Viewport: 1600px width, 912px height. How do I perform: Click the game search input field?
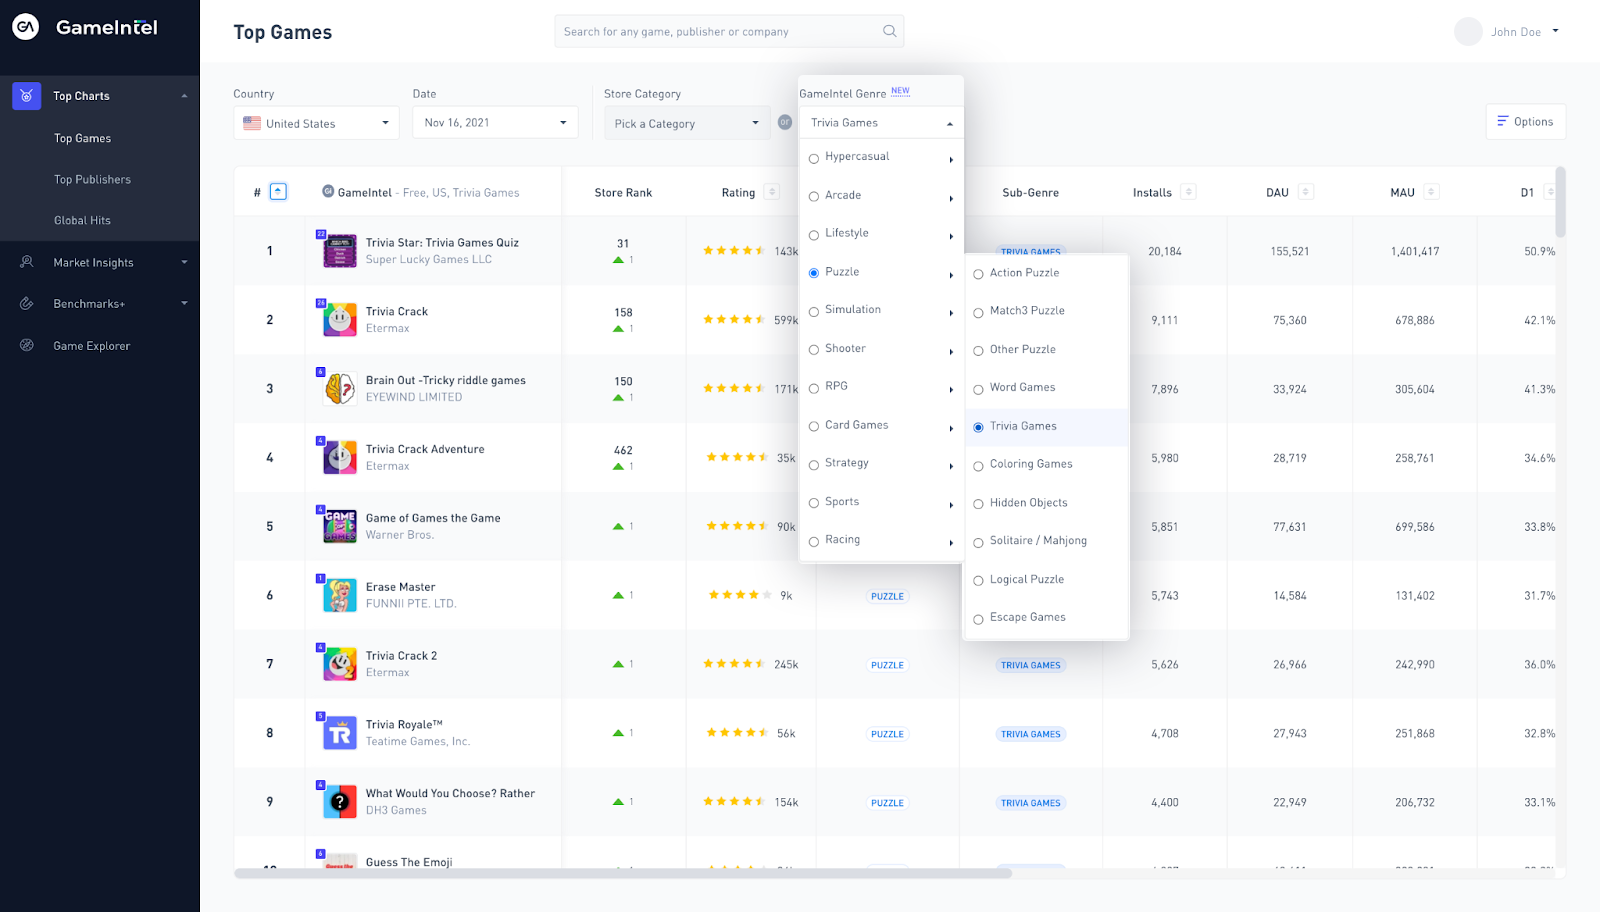pos(729,31)
